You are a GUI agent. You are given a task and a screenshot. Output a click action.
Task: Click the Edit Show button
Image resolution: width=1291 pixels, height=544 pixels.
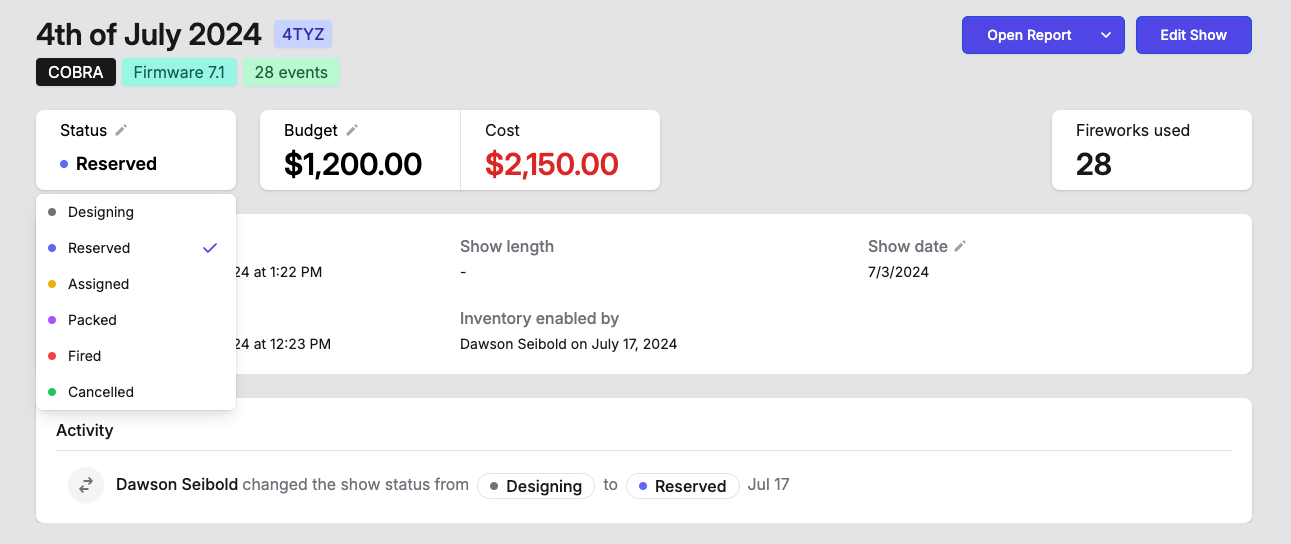1193,35
